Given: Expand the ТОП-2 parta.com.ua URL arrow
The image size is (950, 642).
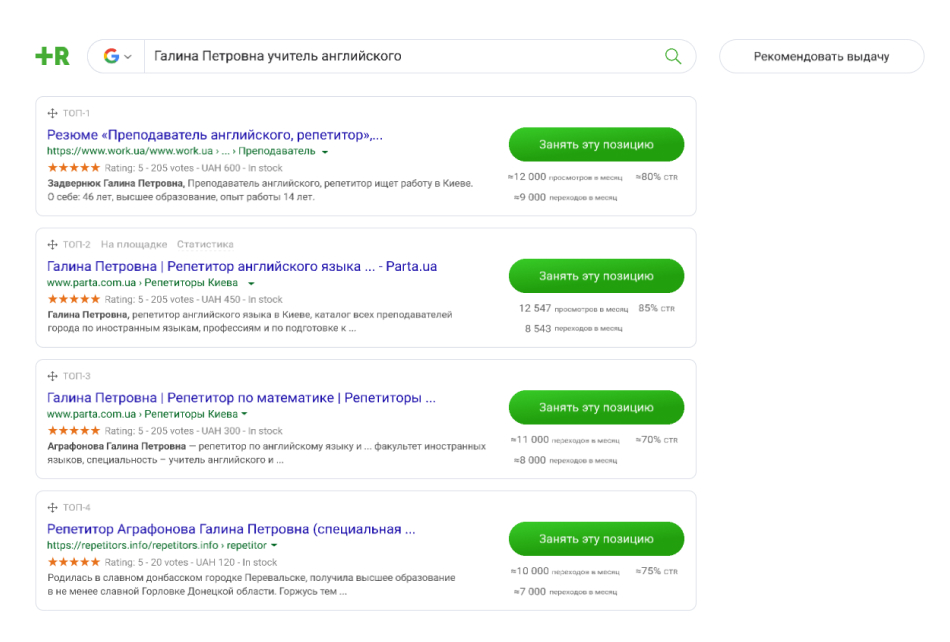Looking at the screenshot, I should pyautogui.click(x=250, y=284).
